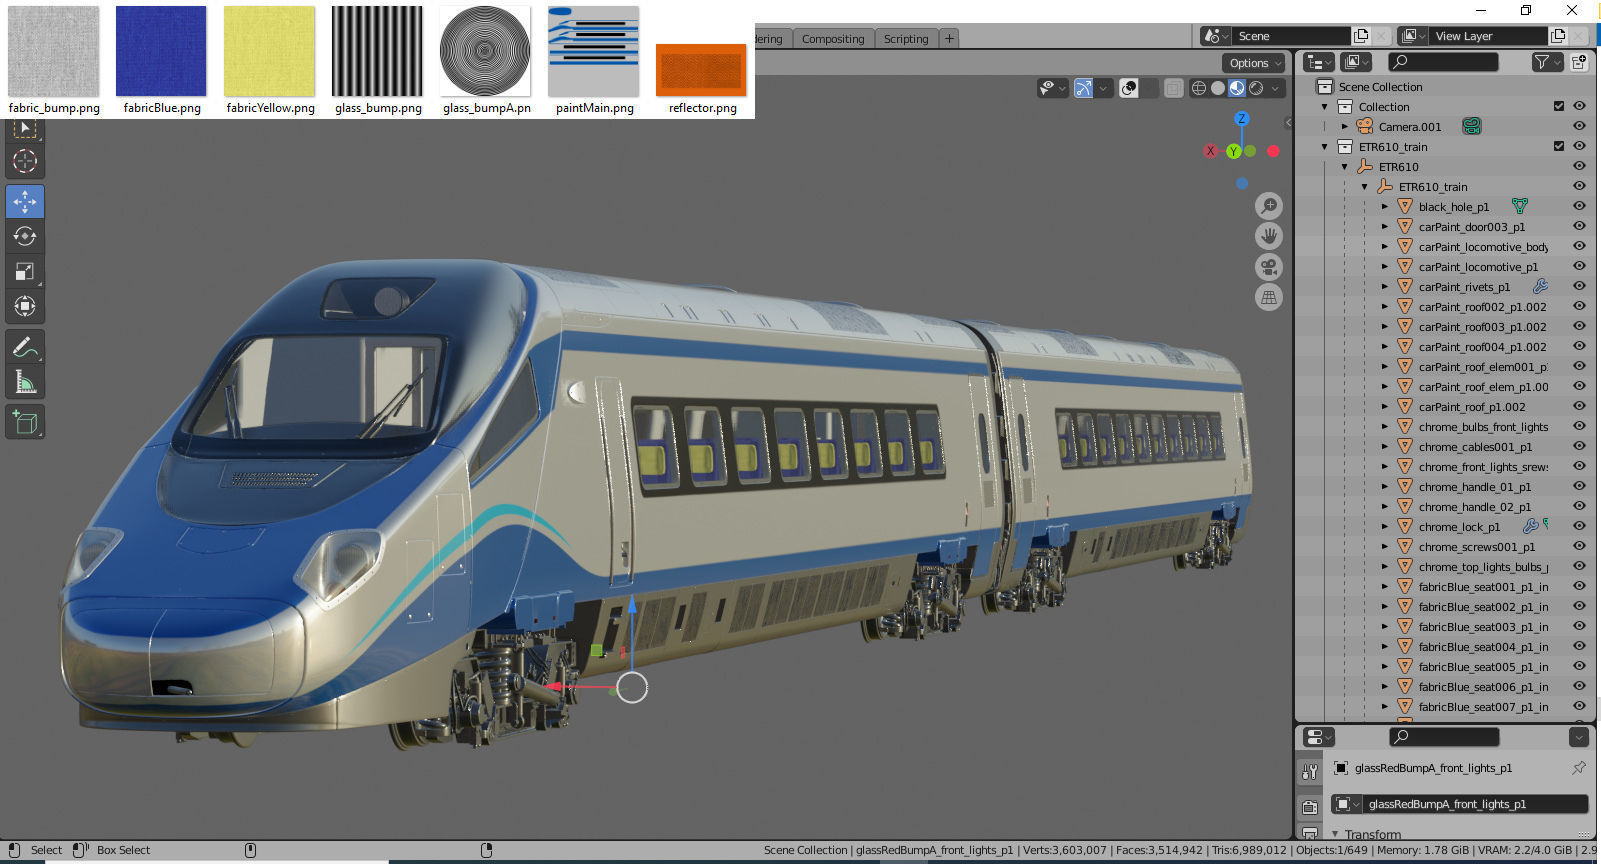Click the Z axis on the navigation gizmo
1601x864 pixels.
[1242, 118]
